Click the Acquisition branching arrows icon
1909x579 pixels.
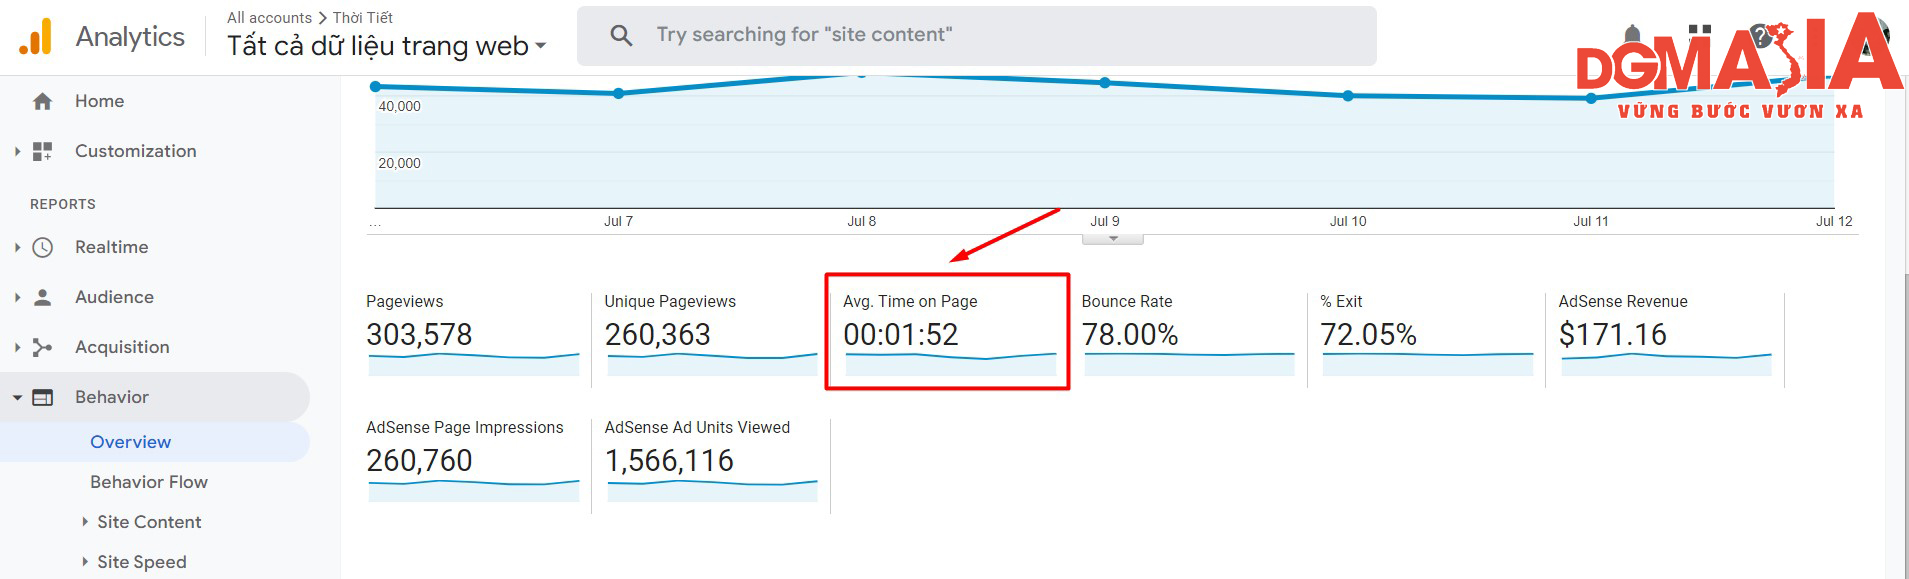[42, 347]
